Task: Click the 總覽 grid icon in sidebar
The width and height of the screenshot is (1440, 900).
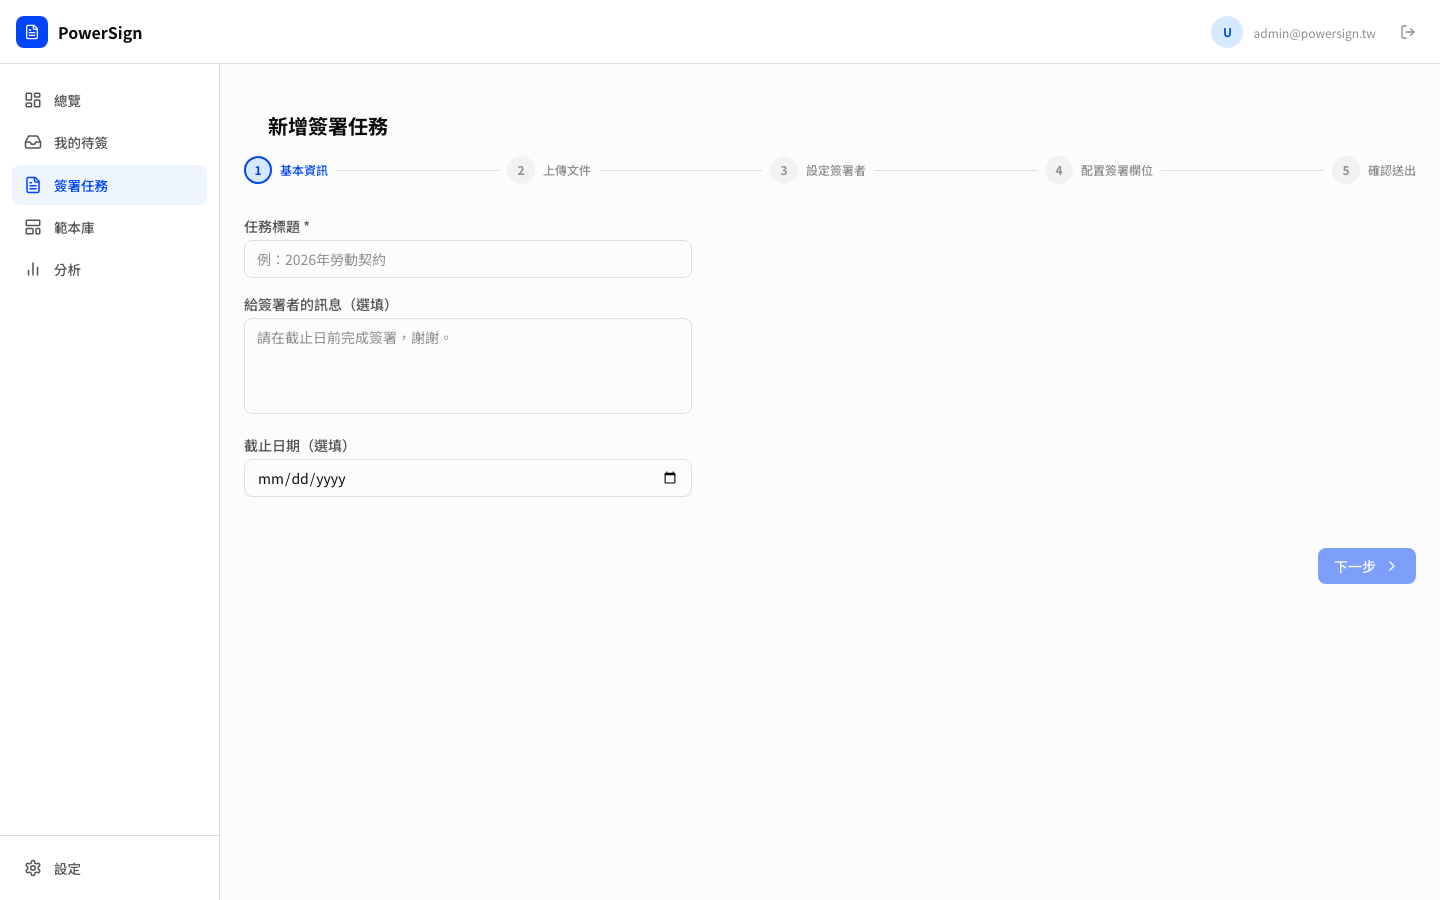Action: [x=33, y=100]
